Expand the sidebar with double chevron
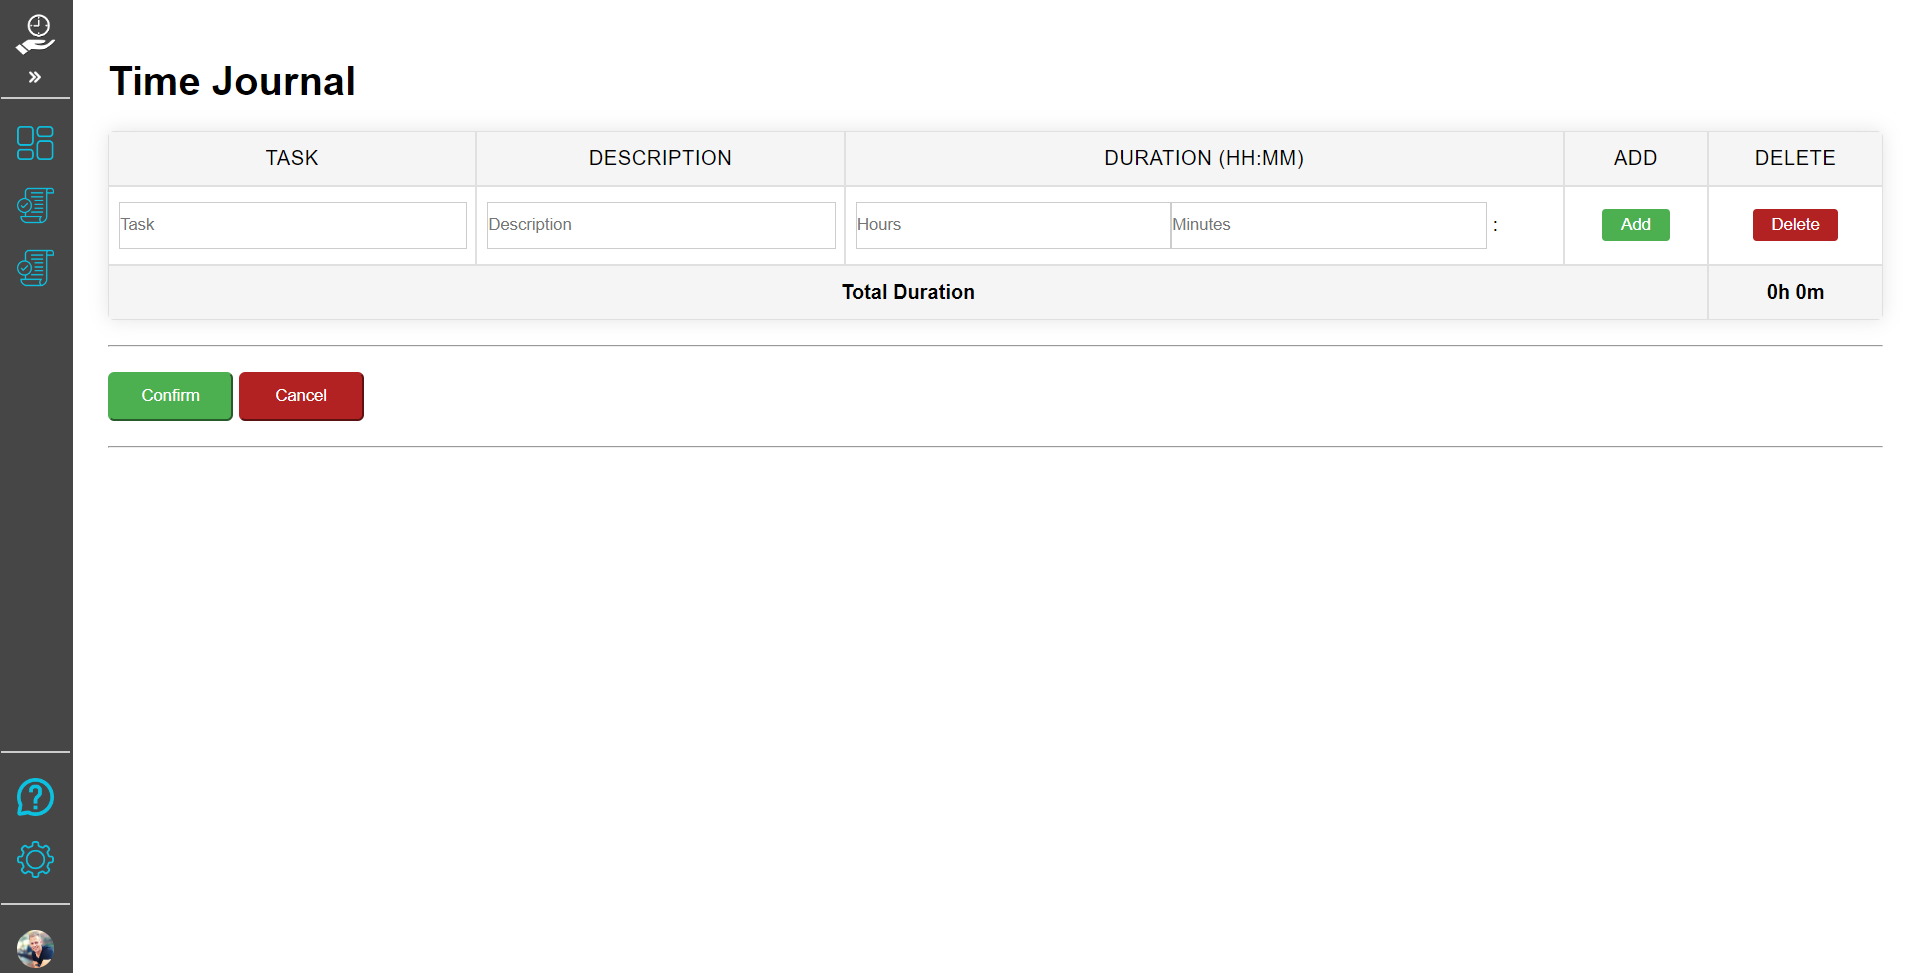 35,77
